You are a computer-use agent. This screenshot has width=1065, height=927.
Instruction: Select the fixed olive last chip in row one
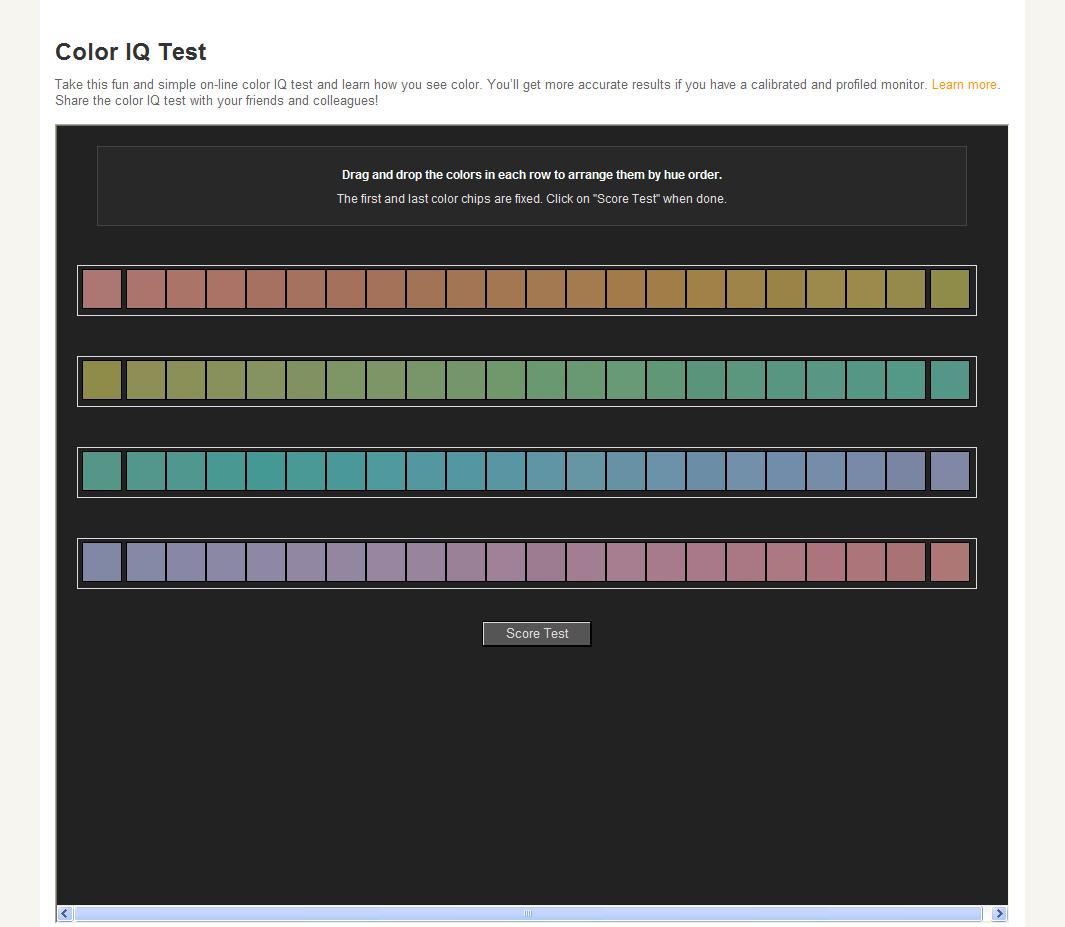tap(950, 289)
